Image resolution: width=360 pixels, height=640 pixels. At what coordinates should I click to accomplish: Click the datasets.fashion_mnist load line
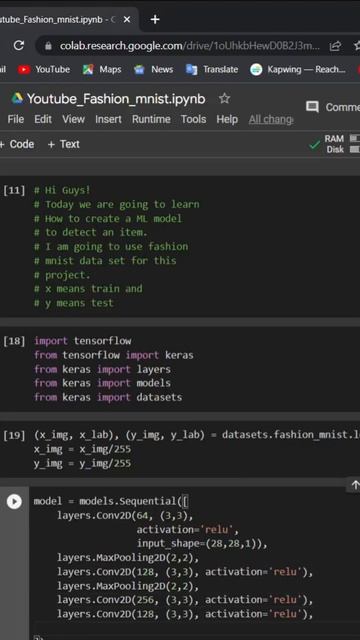(197, 435)
